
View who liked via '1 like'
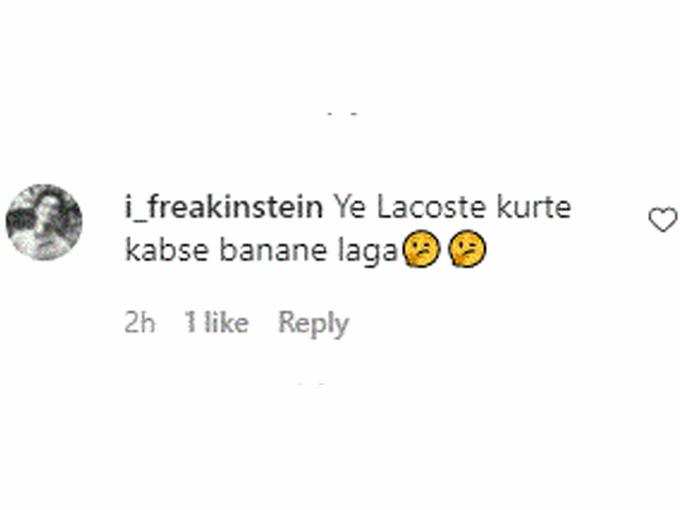coord(217,323)
